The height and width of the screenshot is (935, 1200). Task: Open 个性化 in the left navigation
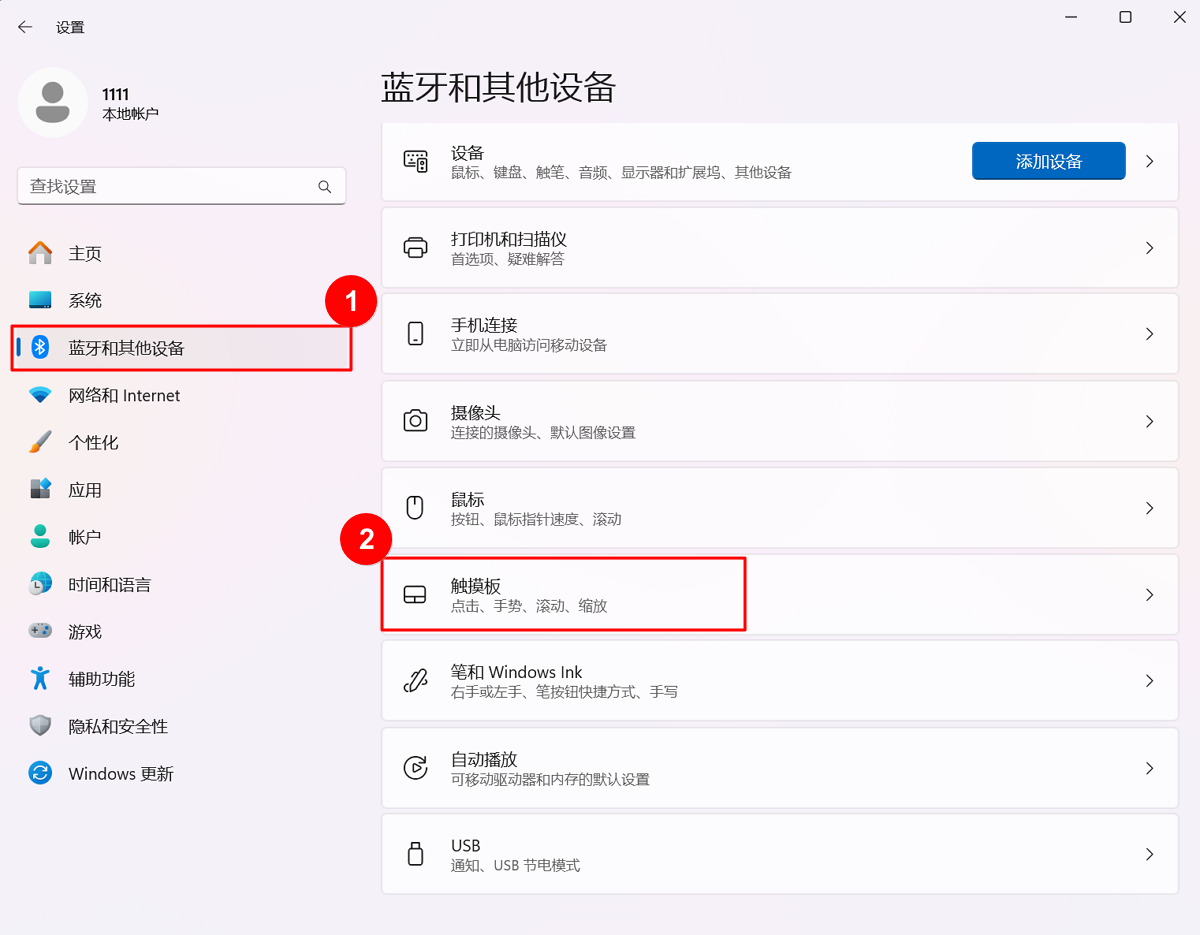pyautogui.click(x=93, y=443)
